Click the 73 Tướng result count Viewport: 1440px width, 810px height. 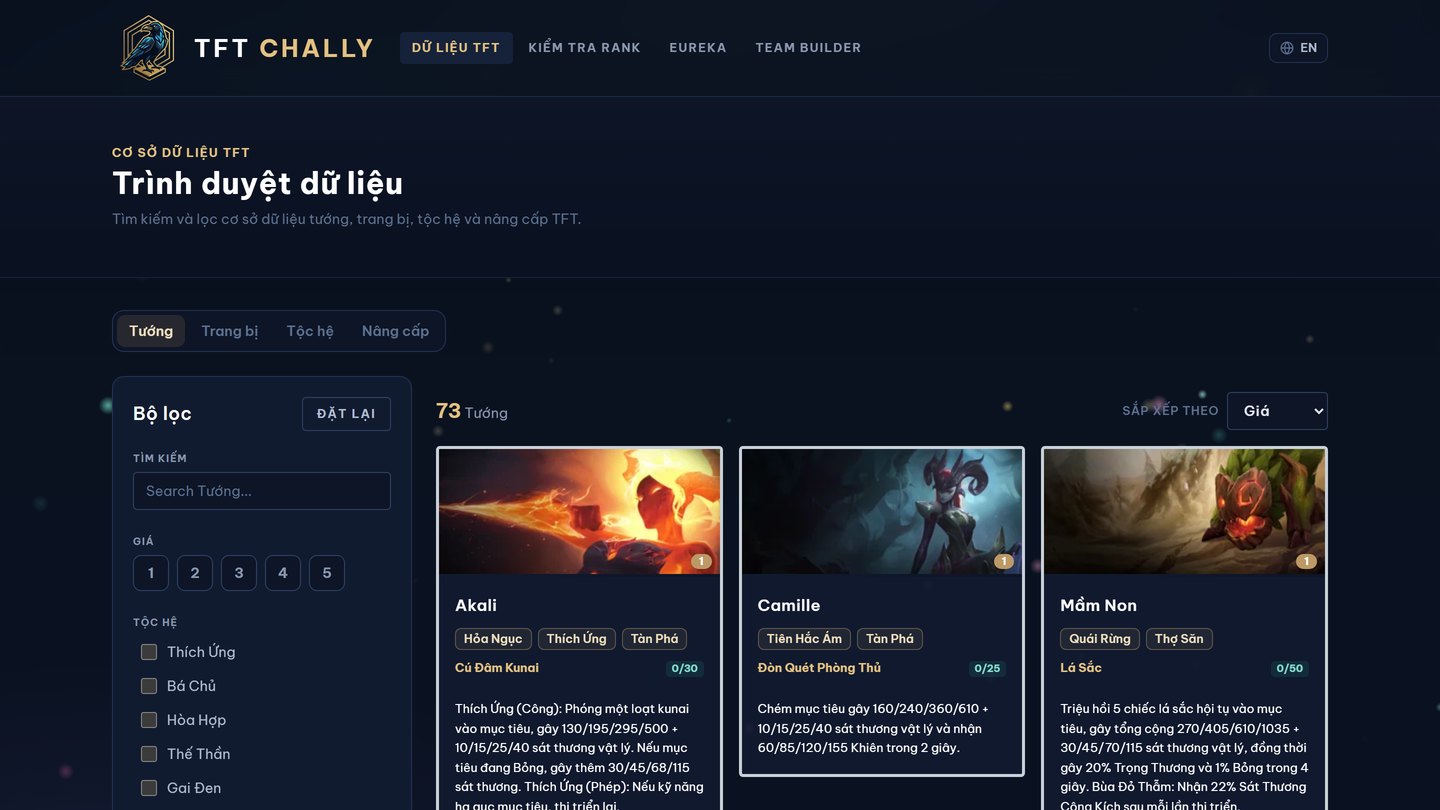tap(472, 412)
